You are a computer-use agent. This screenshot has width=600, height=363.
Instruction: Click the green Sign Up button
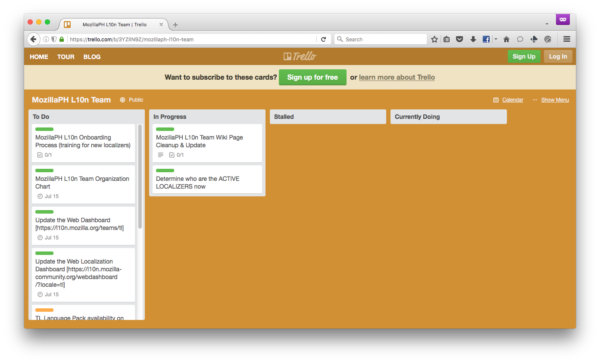(524, 57)
